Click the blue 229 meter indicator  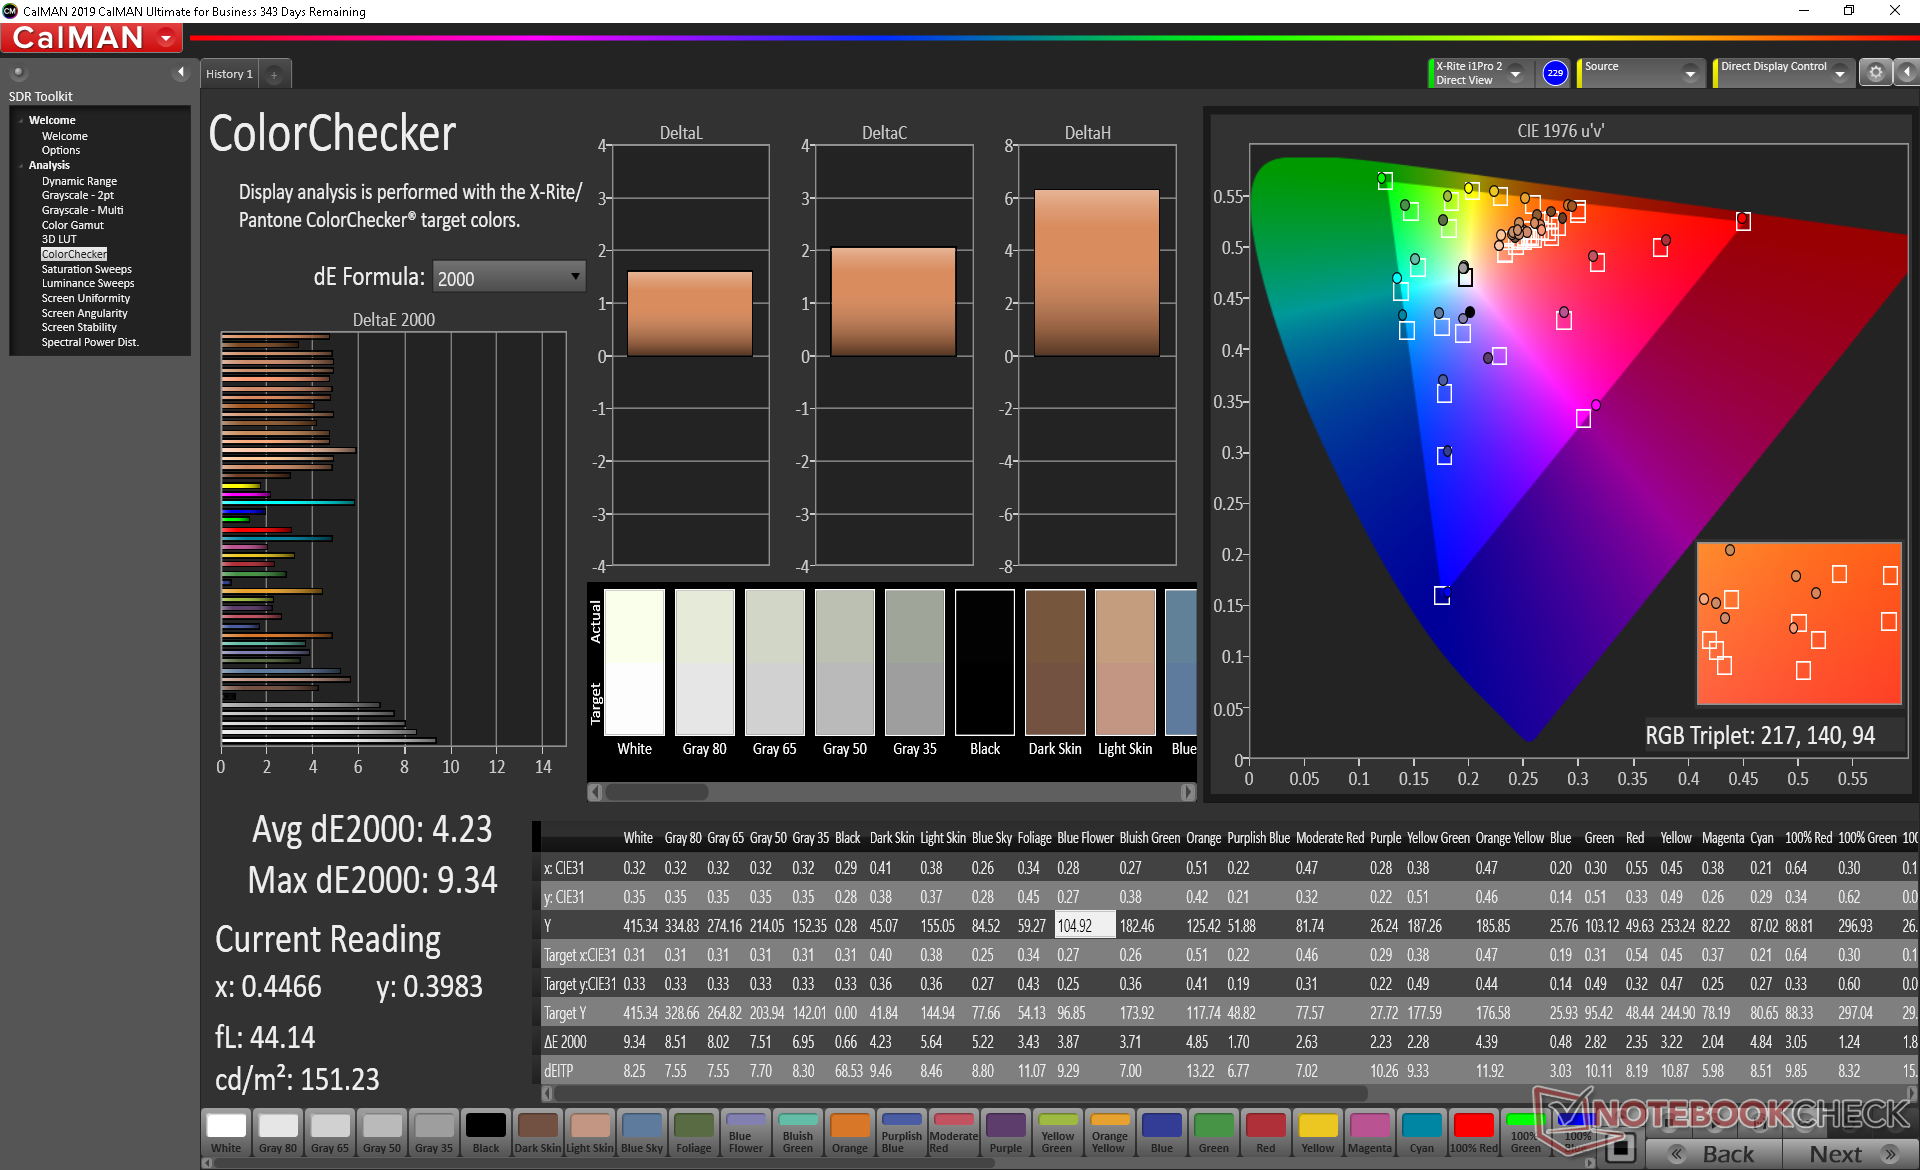click(x=1555, y=73)
